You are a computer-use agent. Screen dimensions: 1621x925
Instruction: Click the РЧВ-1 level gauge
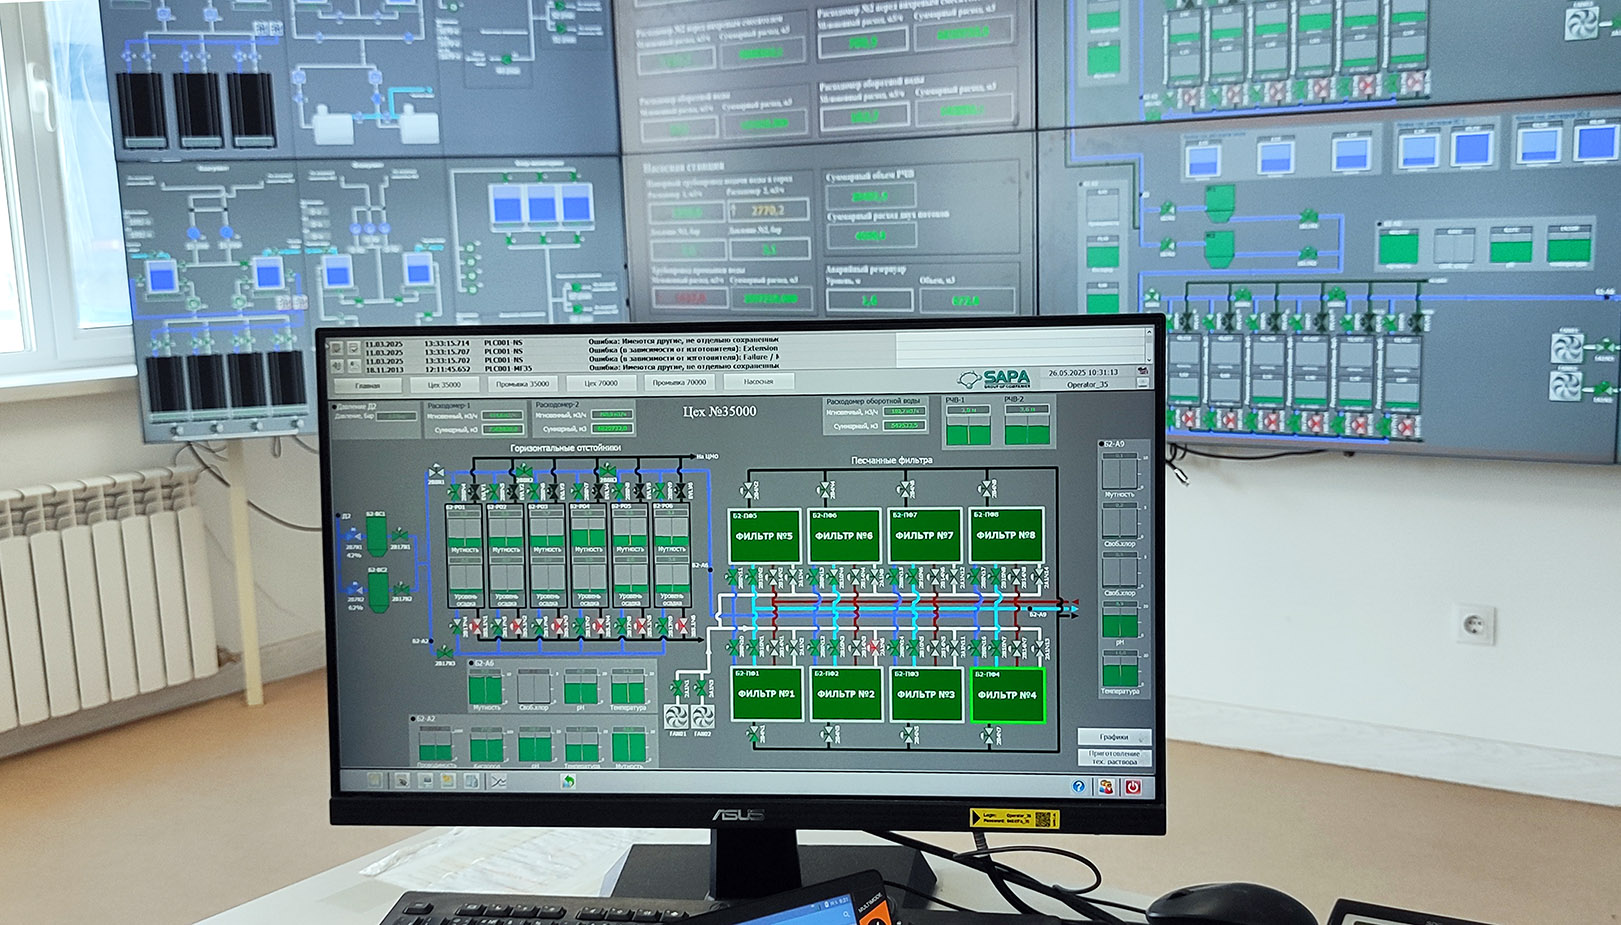point(968,427)
